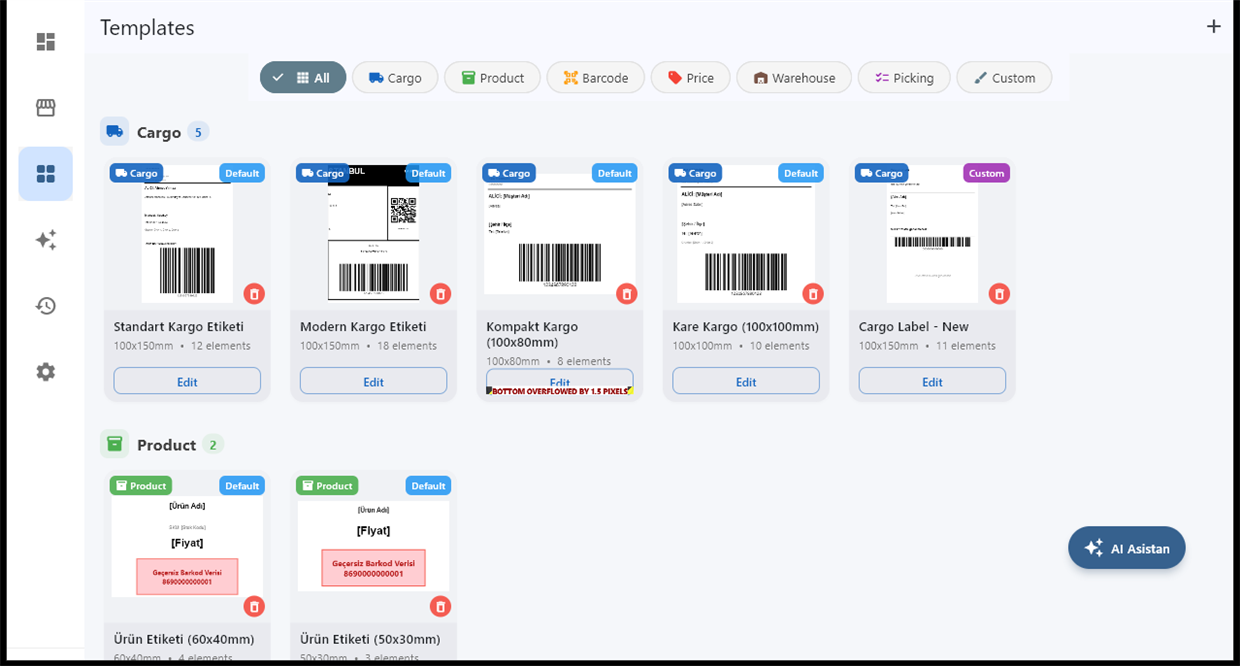Open the AI sparkle icon in sidebar
This screenshot has height=666, width=1240.
point(45,240)
